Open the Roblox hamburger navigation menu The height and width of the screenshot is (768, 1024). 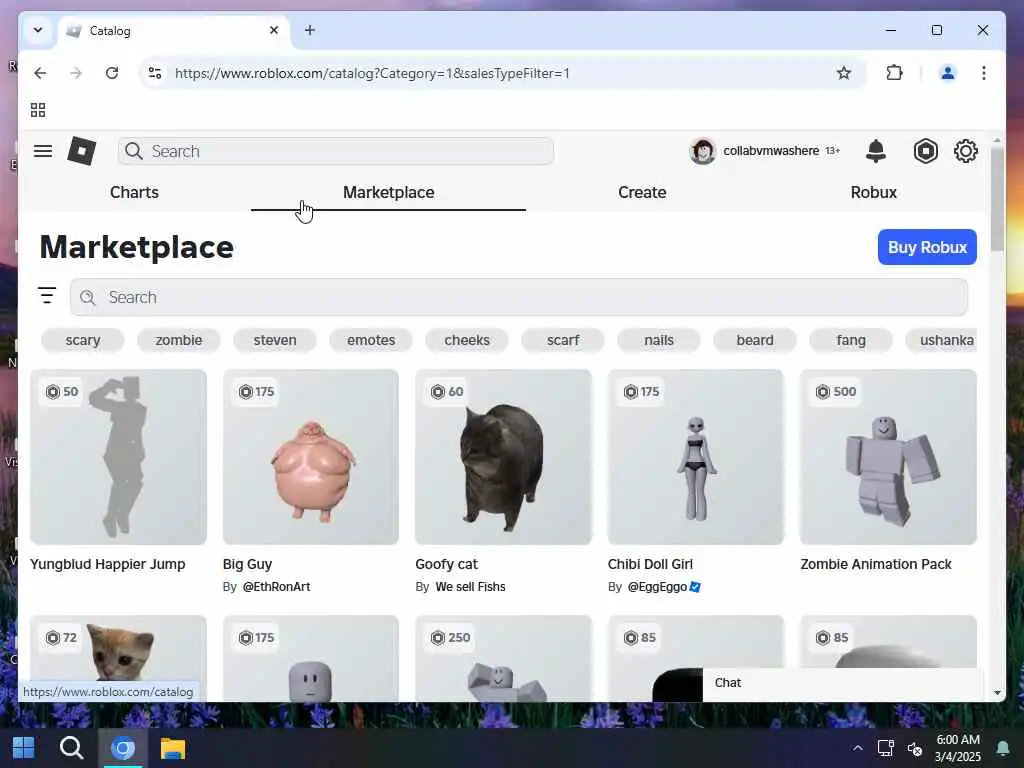[x=43, y=152]
